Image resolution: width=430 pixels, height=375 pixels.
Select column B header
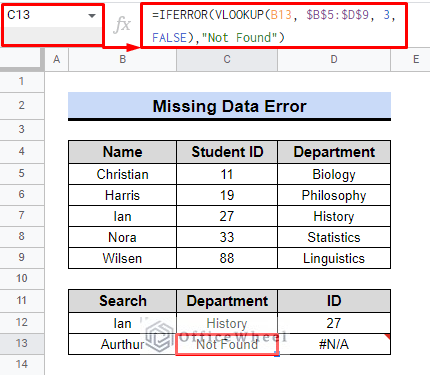[x=122, y=59]
